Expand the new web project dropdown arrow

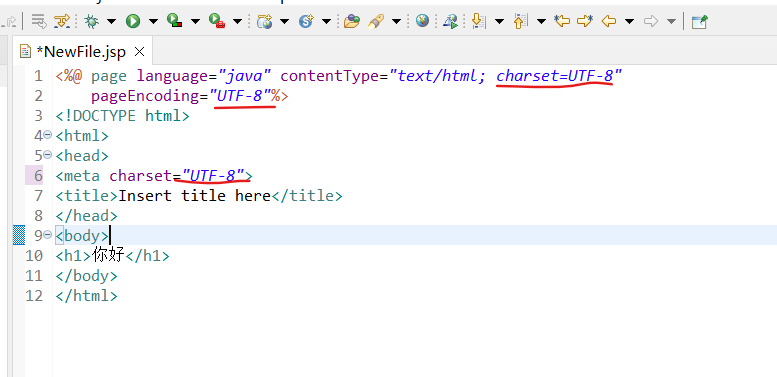tap(284, 21)
